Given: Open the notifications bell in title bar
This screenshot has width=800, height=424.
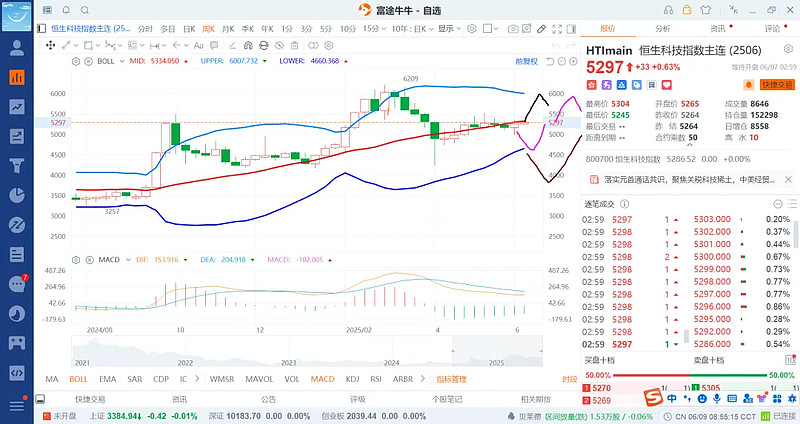Looking at the screenshot, I should coord(66,10).
